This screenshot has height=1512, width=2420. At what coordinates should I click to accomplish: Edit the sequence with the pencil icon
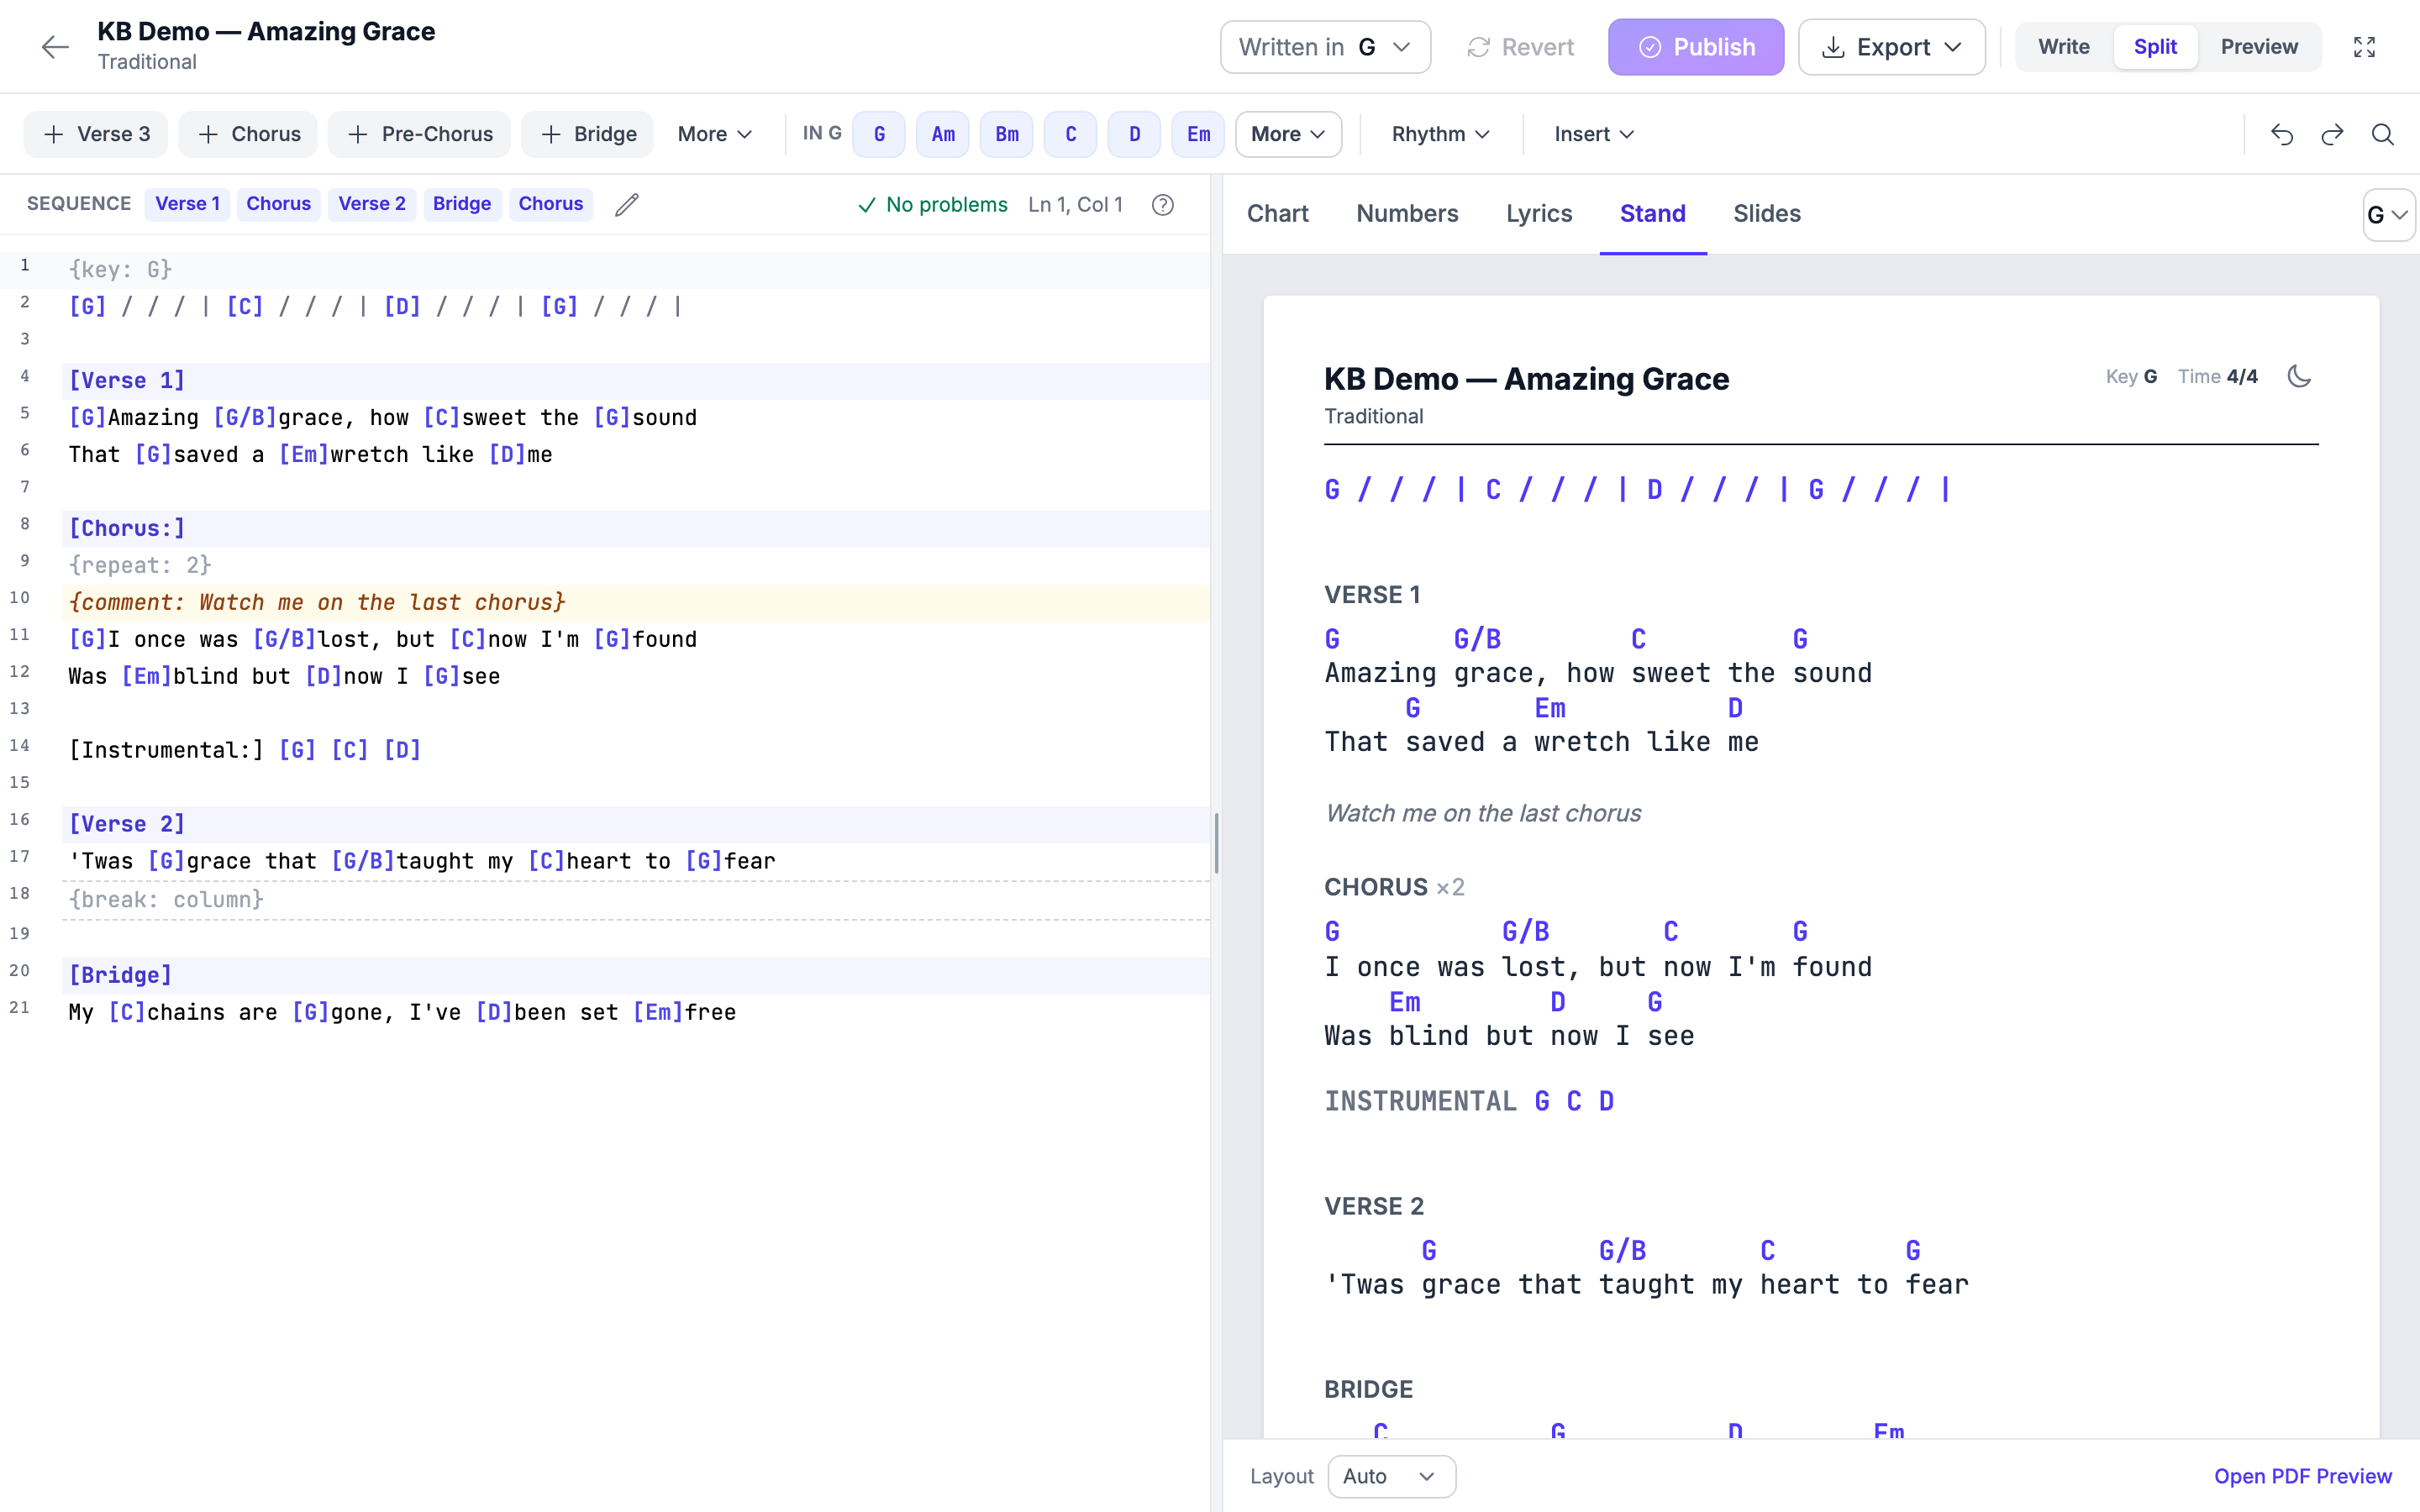tap(627, 204)
